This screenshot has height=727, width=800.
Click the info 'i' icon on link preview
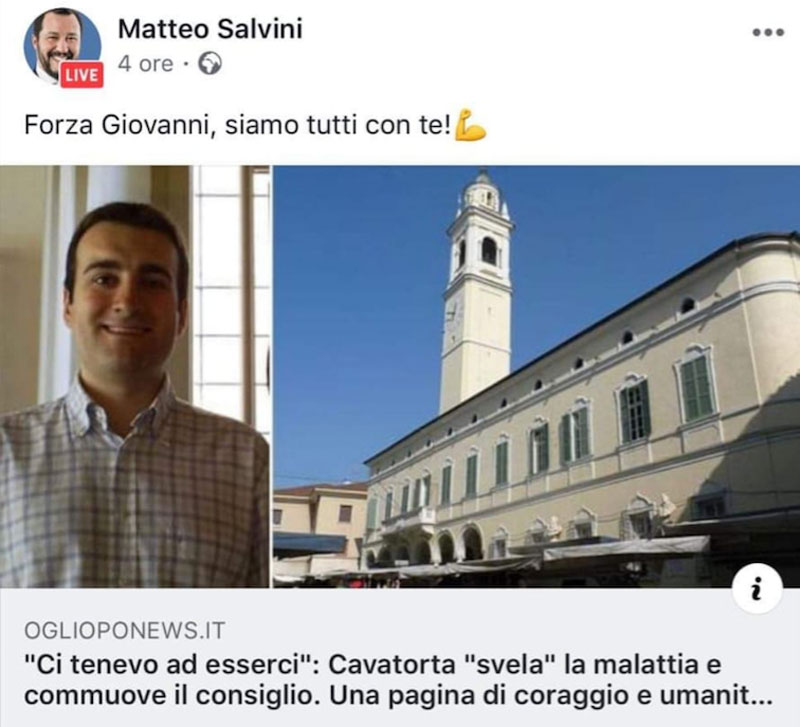pyautogui.click(x=757, y=588)
